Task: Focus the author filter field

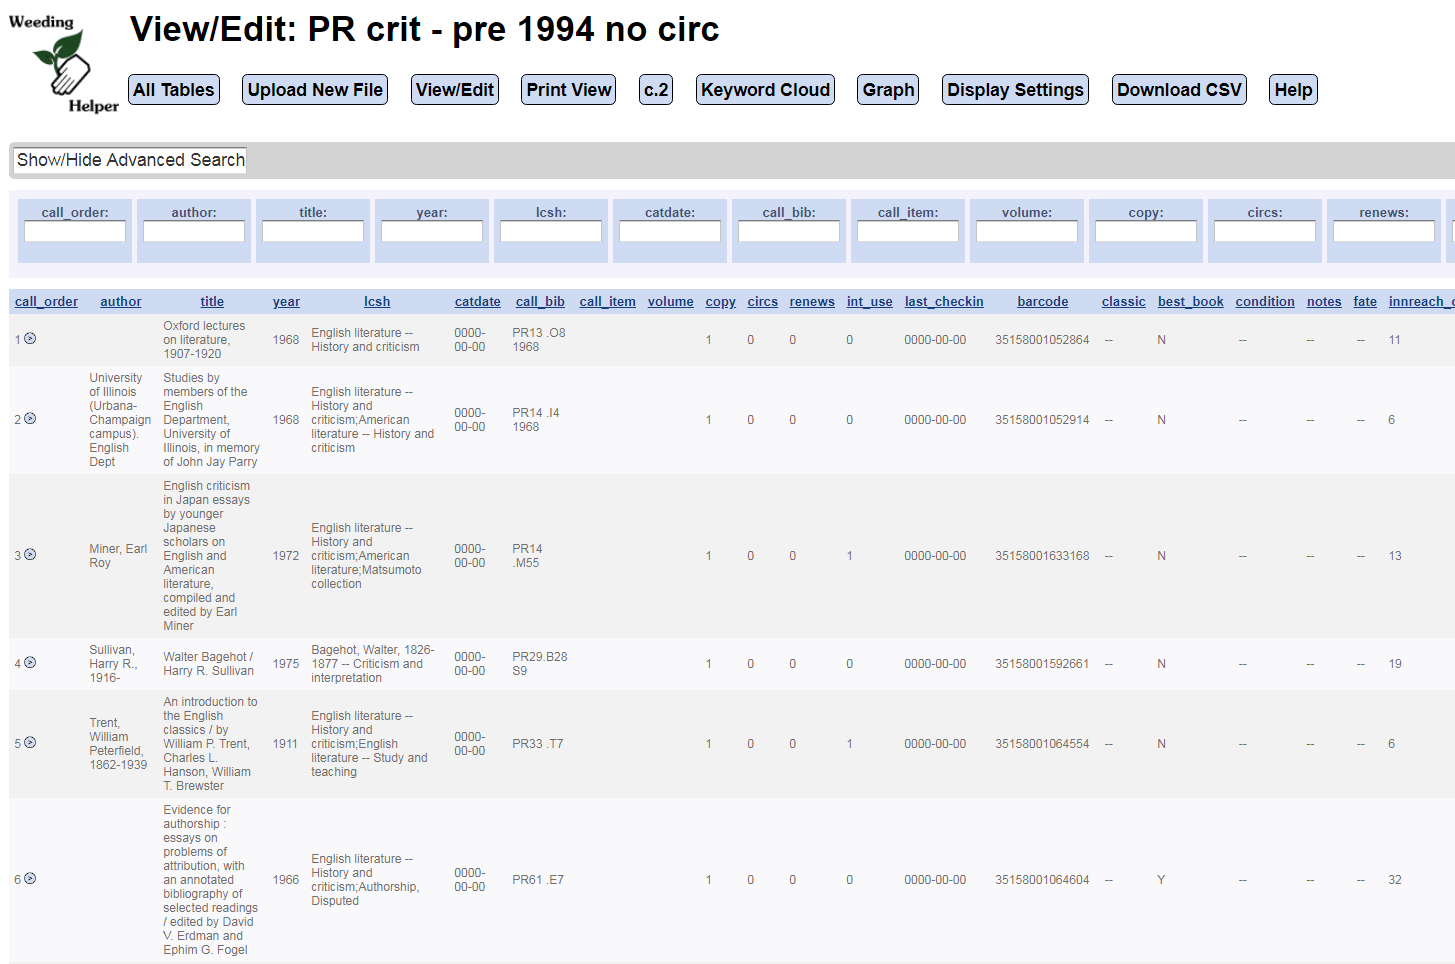Action: (194, 232)
